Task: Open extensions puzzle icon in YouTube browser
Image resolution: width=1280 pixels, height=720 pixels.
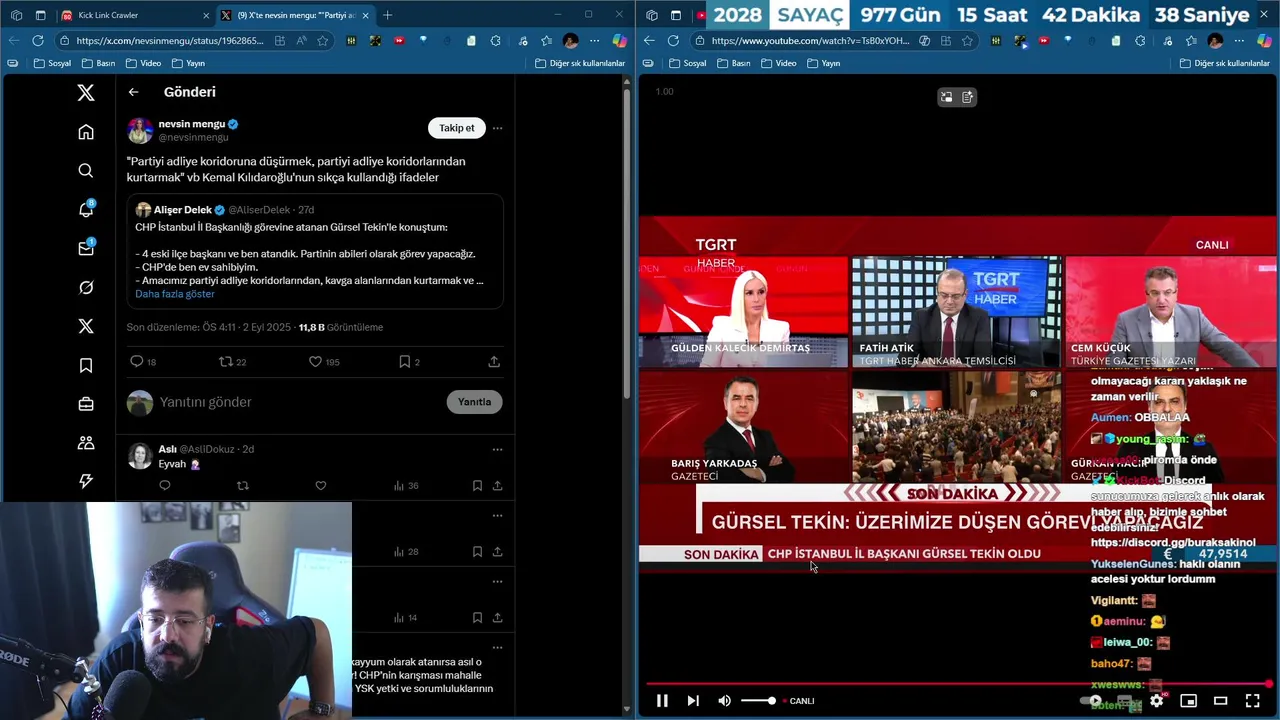Action: coord(1140,41)
